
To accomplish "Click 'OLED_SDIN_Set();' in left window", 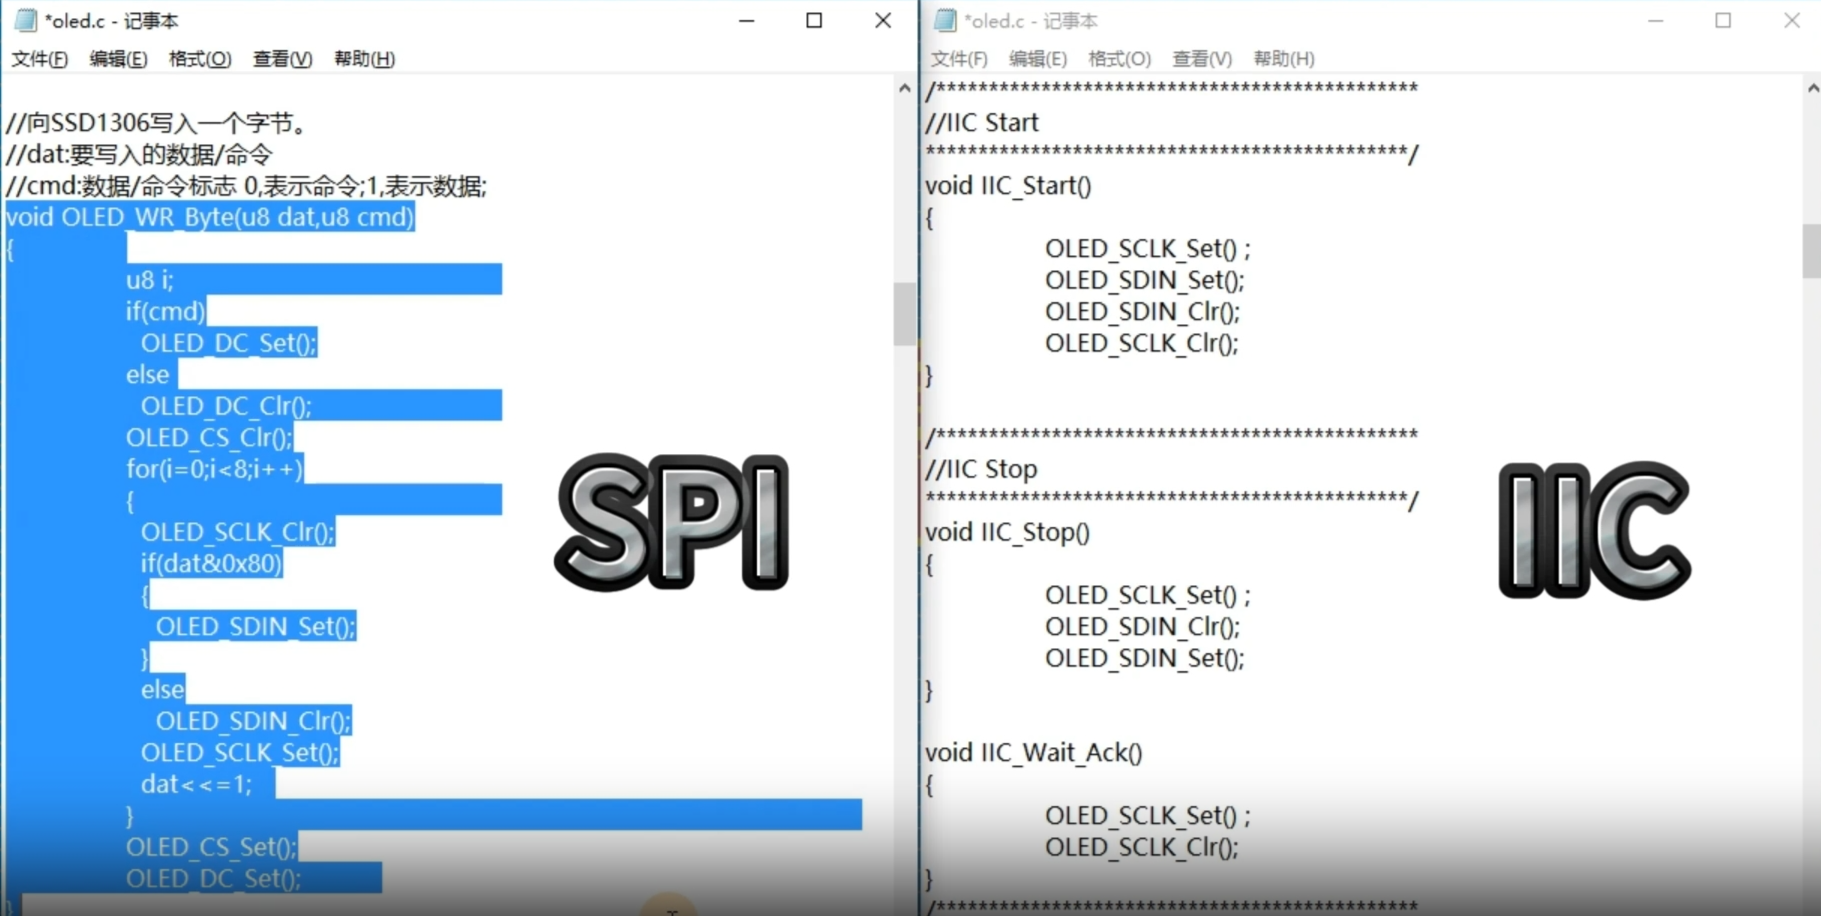I will pyautogui.click(x=256, y=626).
